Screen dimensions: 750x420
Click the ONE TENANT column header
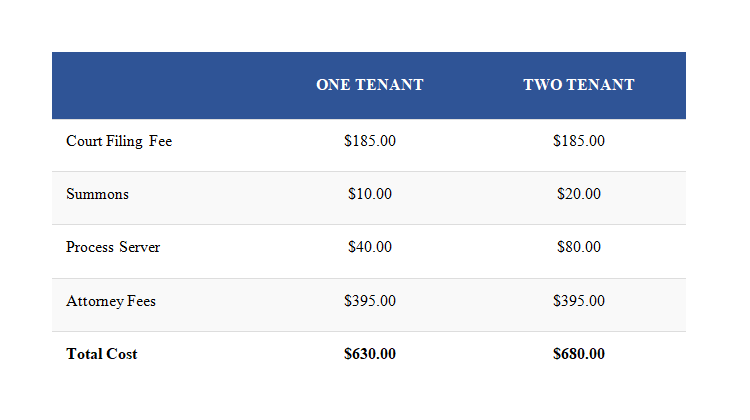pyautogui.click(x=370, y=85)
